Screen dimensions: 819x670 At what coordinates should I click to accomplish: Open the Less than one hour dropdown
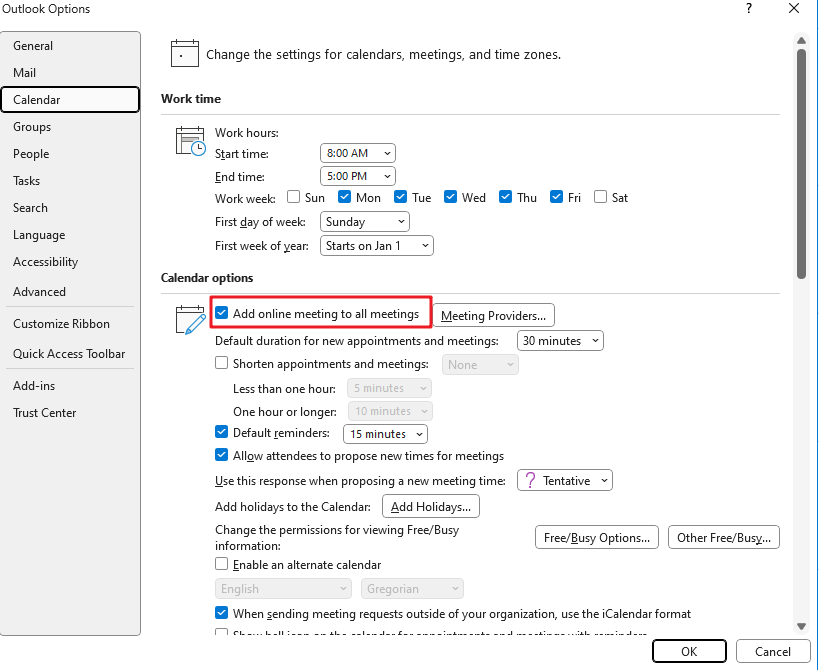(x=390, y=388)
